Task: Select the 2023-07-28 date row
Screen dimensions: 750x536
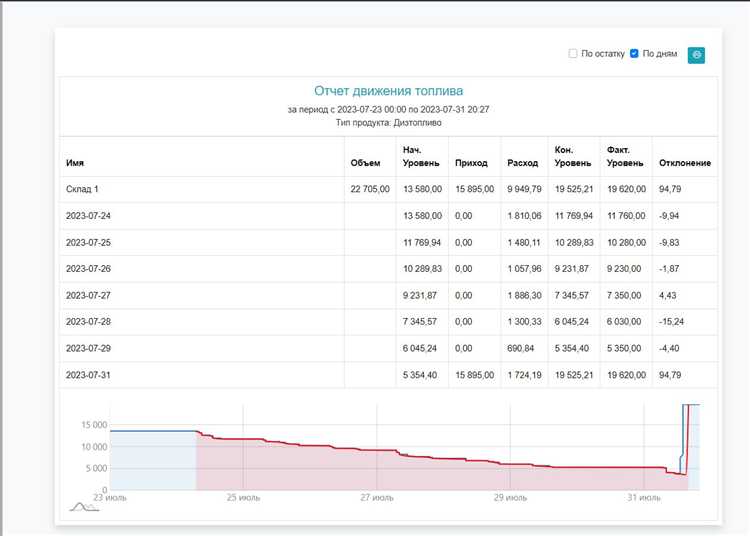Action: pos(88,322)
